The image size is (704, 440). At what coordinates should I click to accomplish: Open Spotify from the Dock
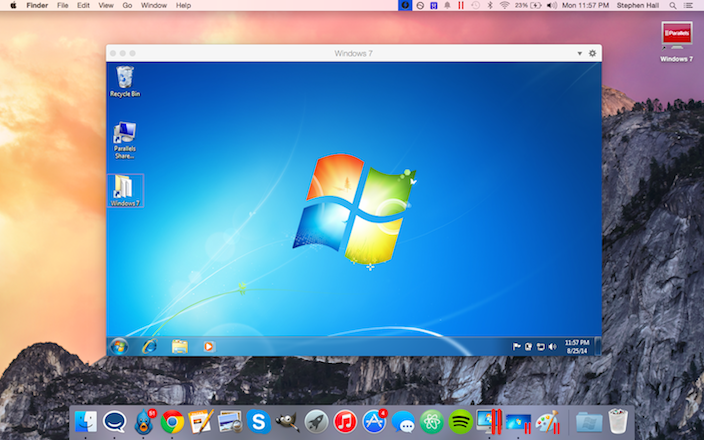461,421
